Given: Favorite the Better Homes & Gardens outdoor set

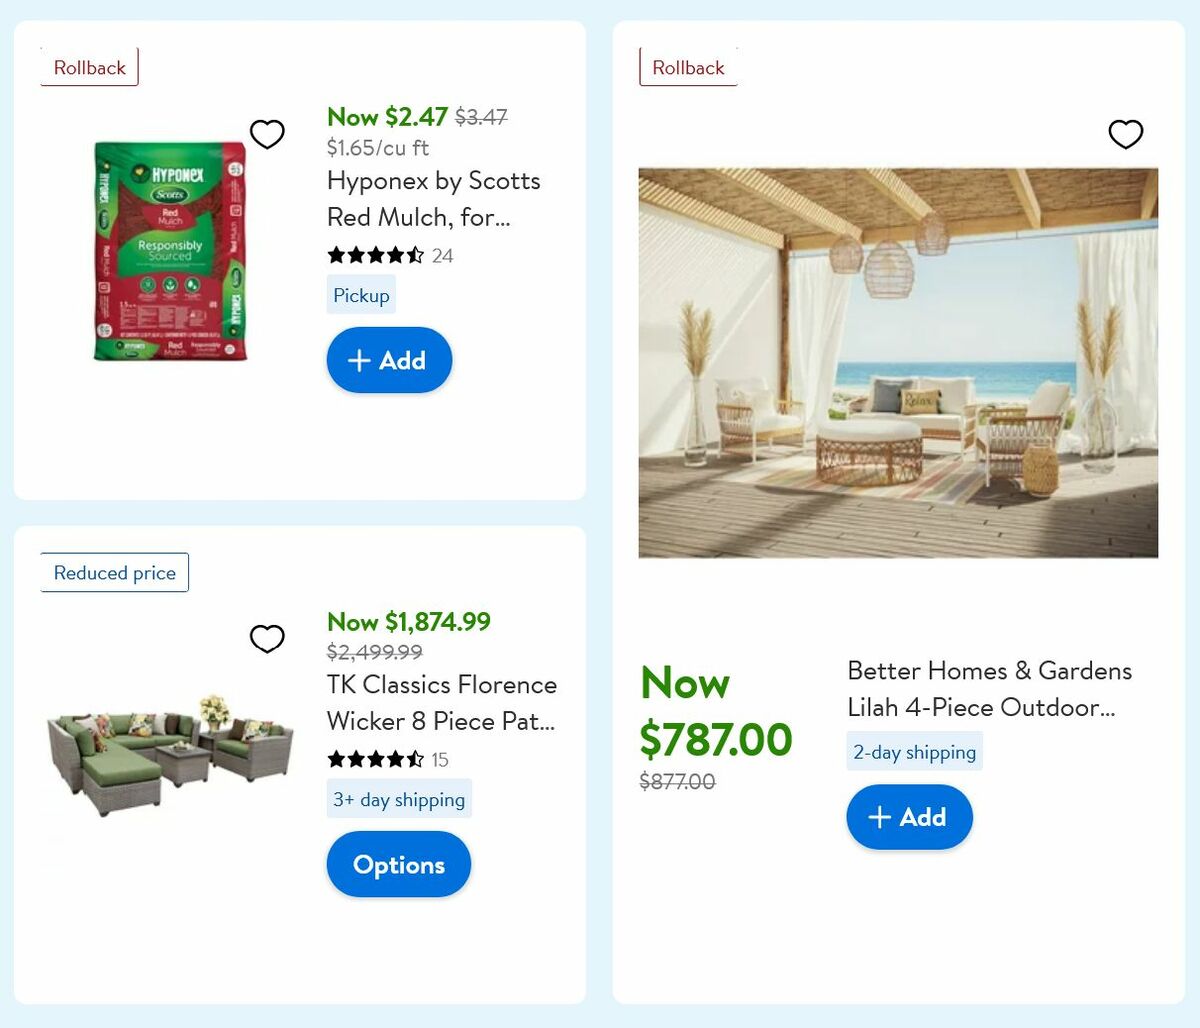Looking at the screenshot, I should coord(1126,133).
